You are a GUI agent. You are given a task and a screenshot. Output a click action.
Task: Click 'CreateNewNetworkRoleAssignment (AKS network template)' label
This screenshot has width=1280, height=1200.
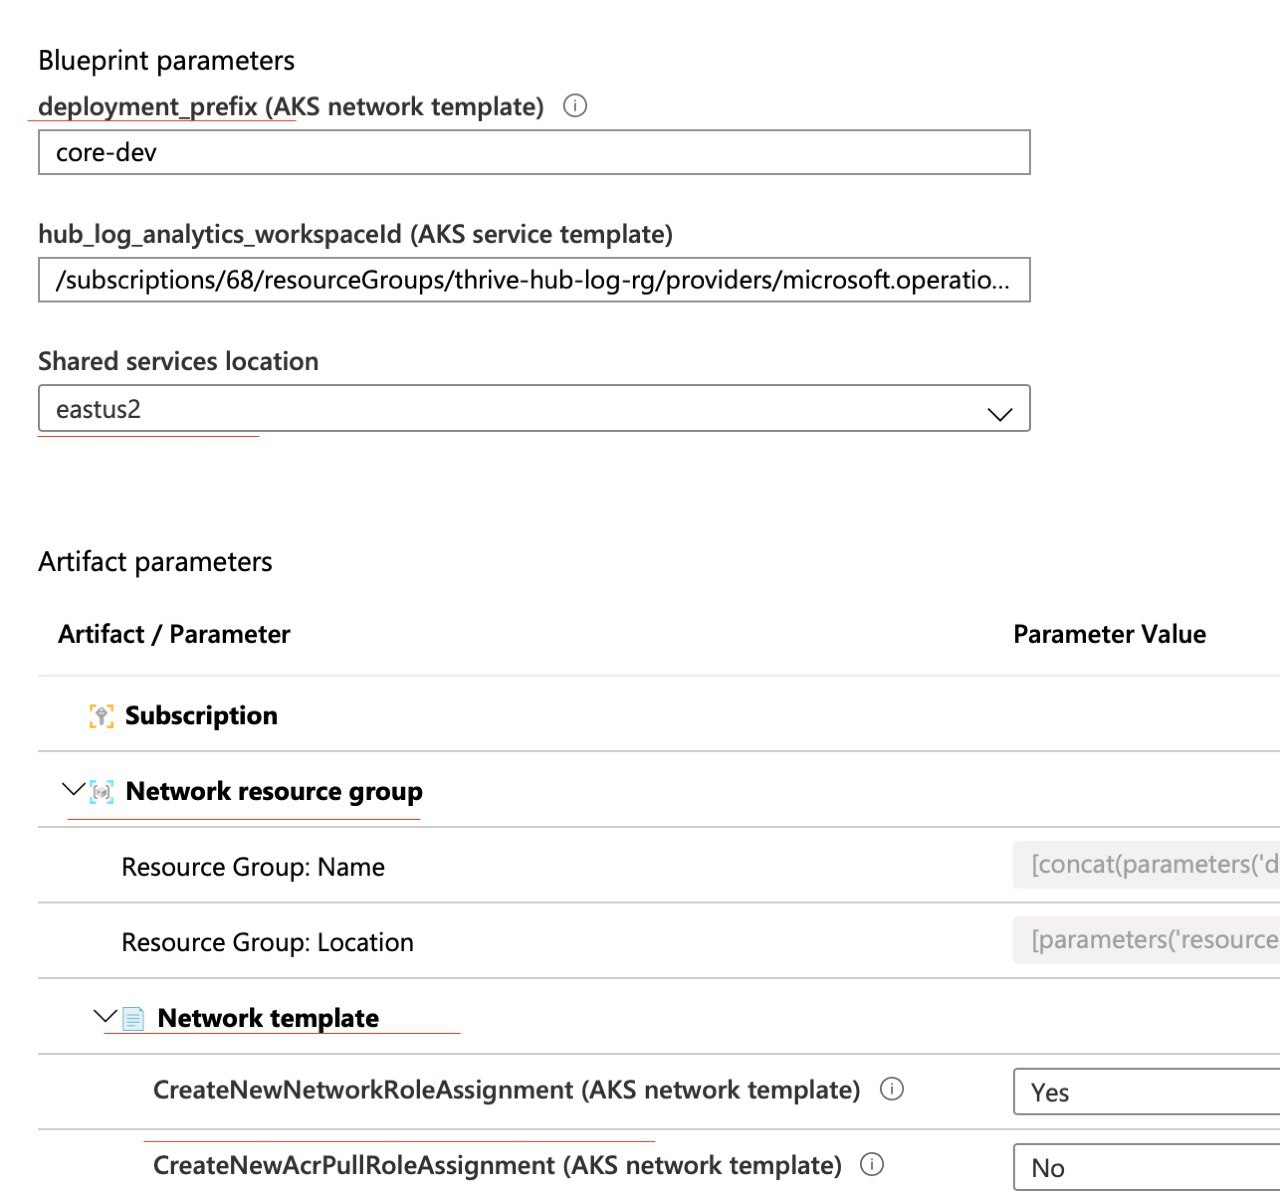tap(506, 1089)
